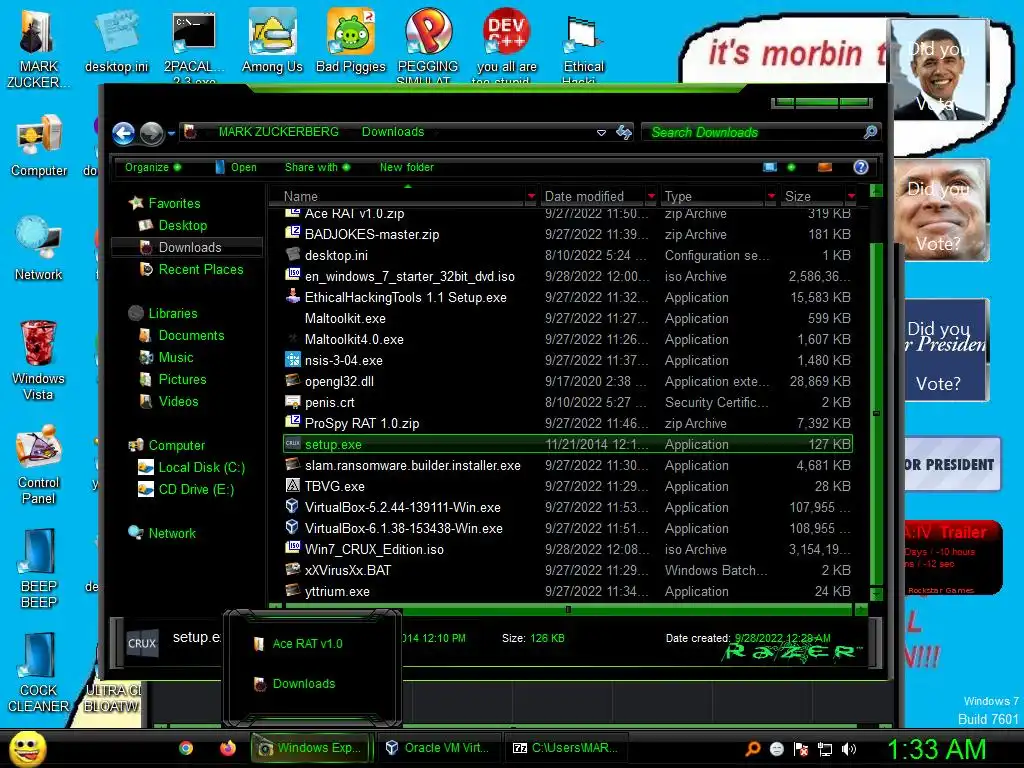Click MARK ZUCKERBERG in the address path

pos(279,132)
